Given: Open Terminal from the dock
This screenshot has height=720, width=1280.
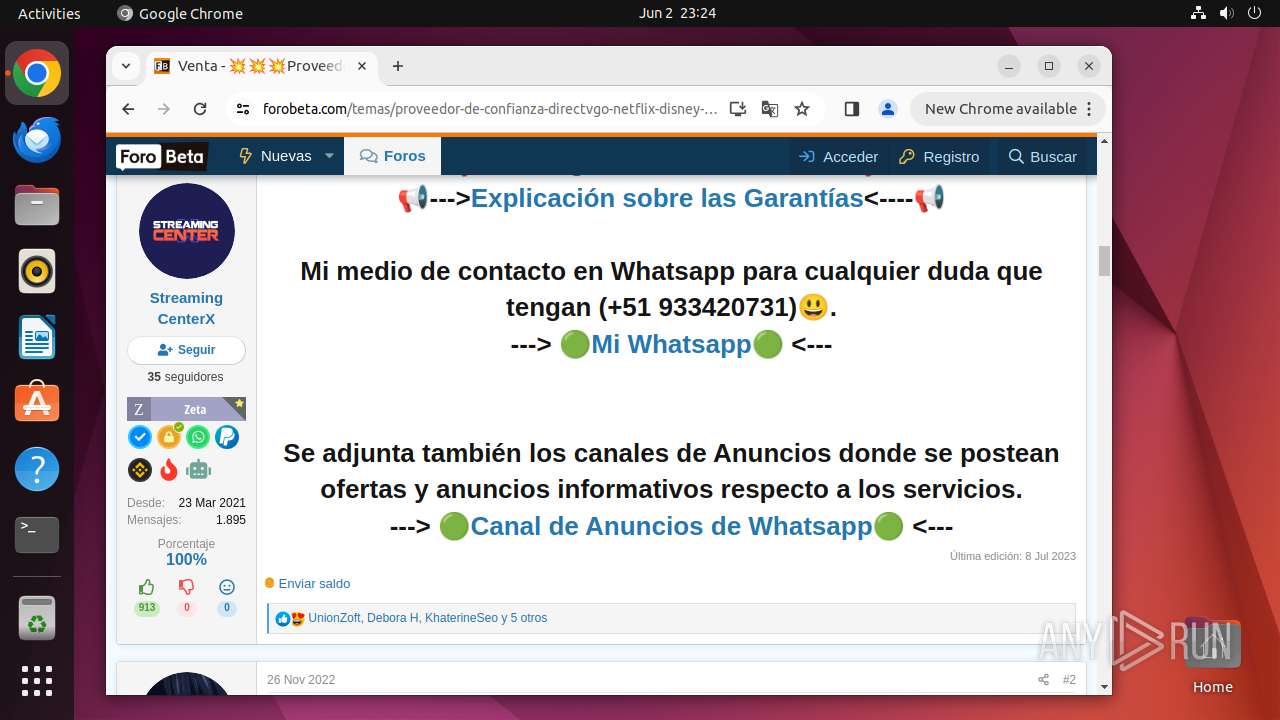Looking at the screenshot, I should [37, 535].
